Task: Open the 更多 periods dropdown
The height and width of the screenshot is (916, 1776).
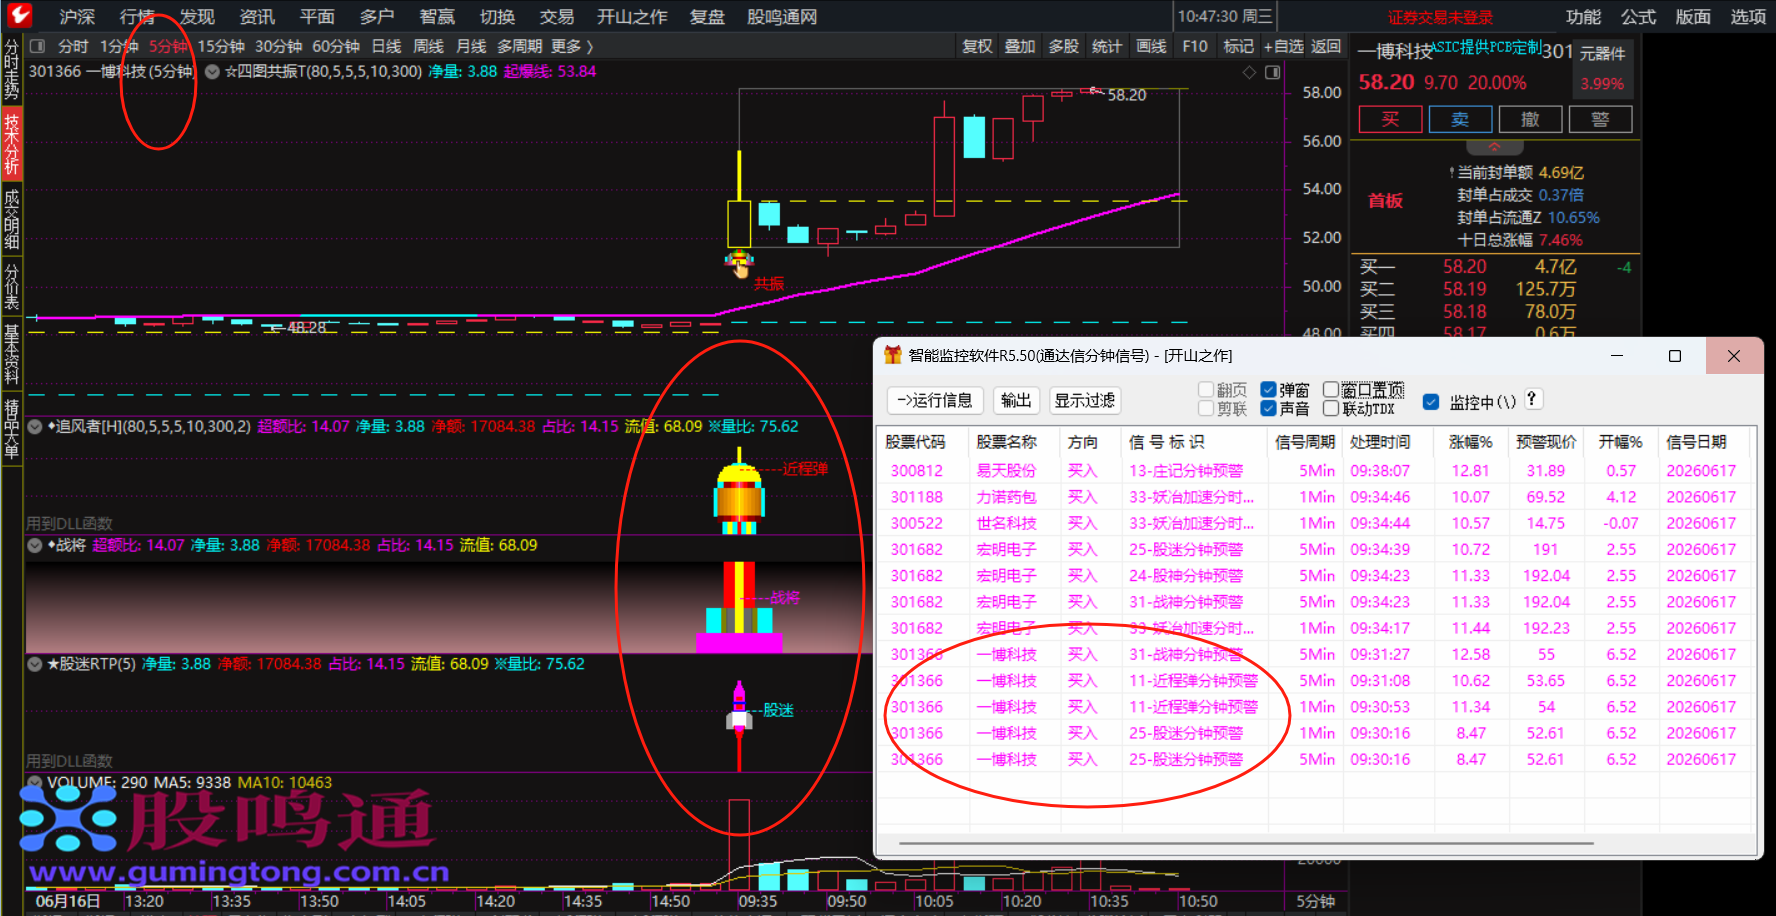Action: pyautogui.click(x=572, y=46)
